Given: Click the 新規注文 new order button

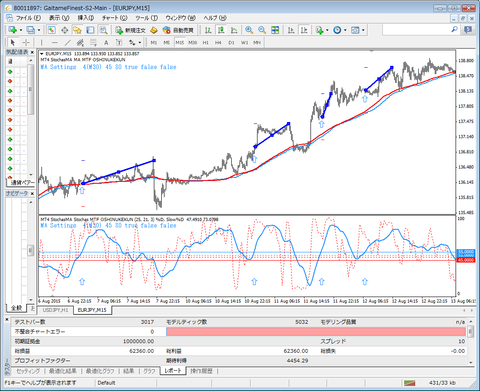Looking at the screenshot, I should [x=130, y=30].
